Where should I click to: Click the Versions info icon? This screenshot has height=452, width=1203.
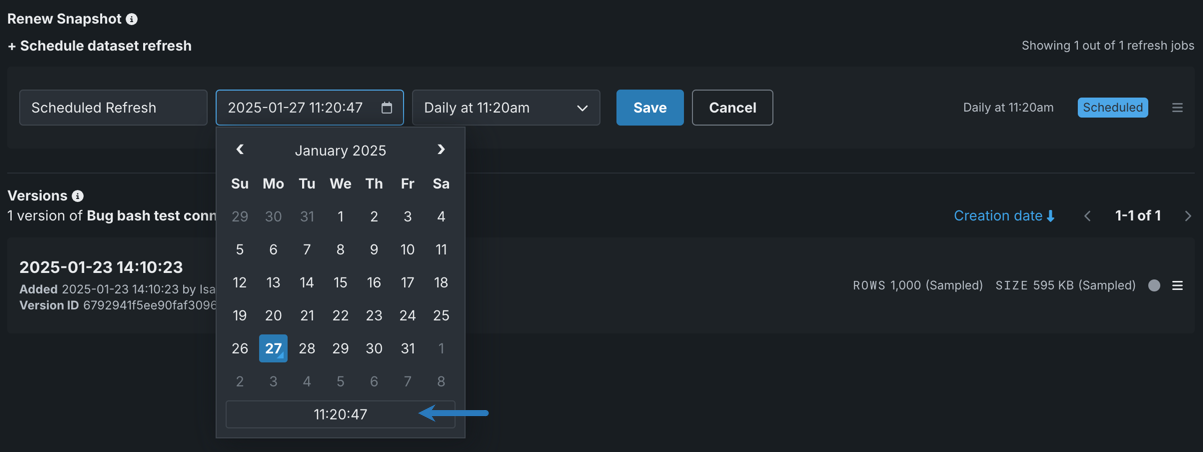78,196
